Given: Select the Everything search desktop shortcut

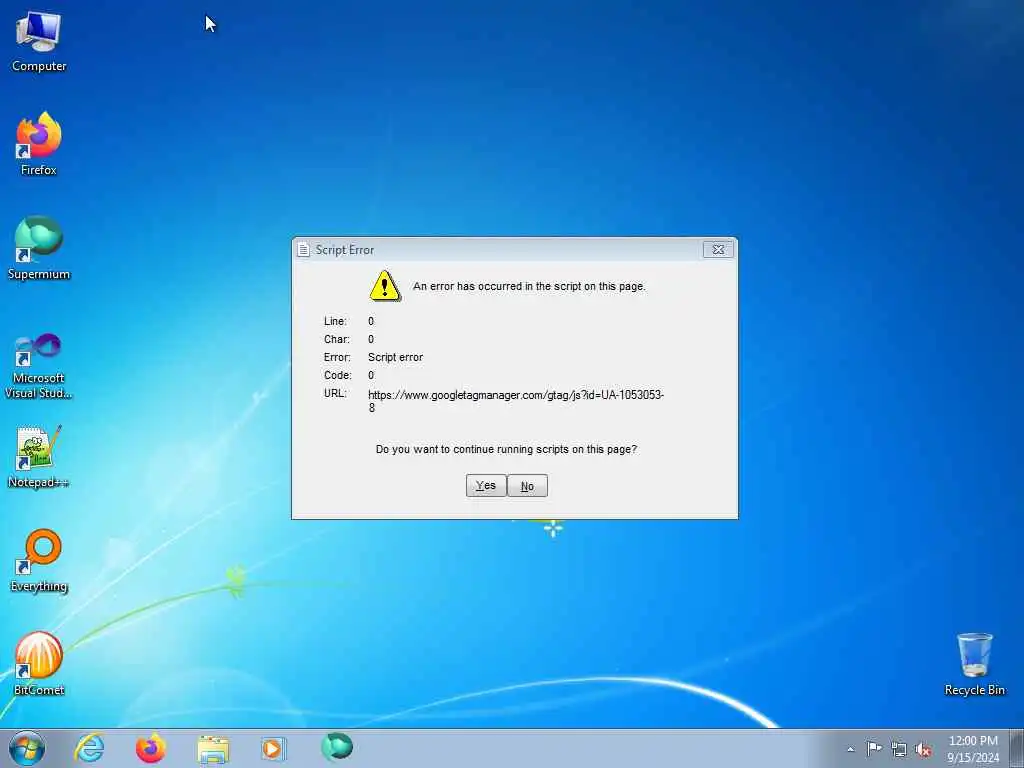Looking at the screenshot, I should pos(39,560).
